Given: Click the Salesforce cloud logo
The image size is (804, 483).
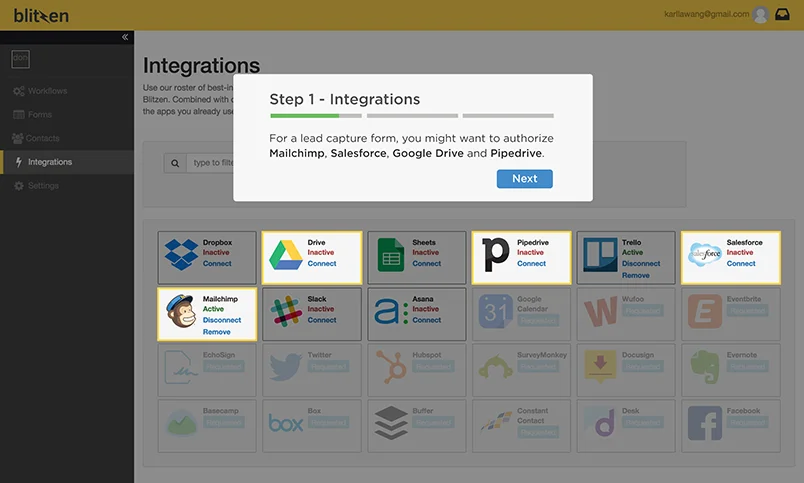Looking at the screenshot, I should pyautogui.click(x=705, y=254).
